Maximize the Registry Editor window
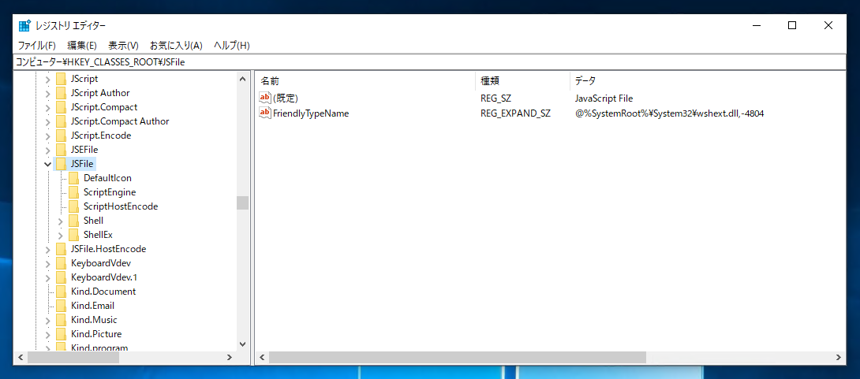This screenshot has width=860, height=379. [x=791, y=25]
